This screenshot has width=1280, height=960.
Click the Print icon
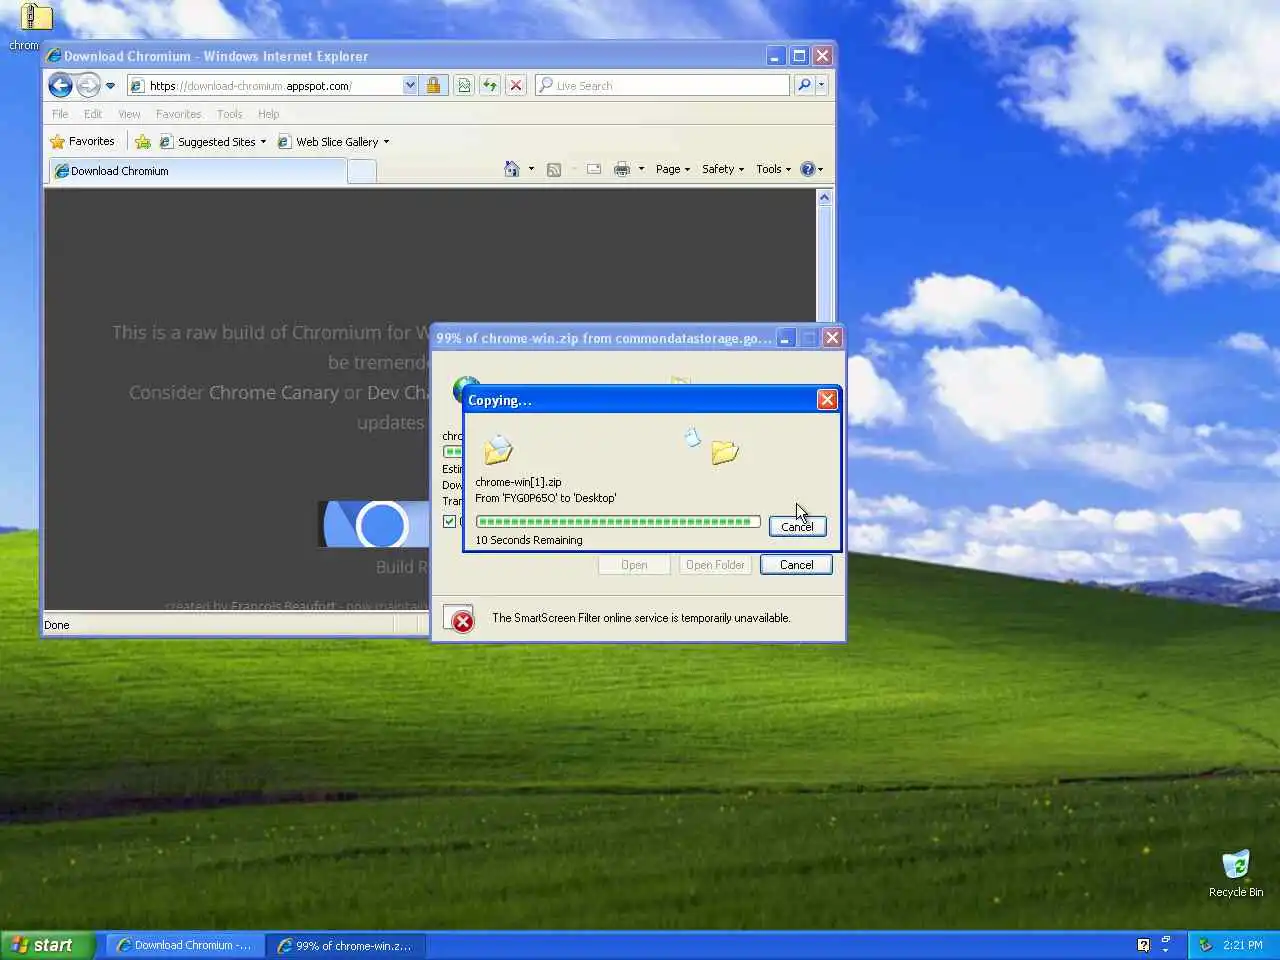point(622,169)
